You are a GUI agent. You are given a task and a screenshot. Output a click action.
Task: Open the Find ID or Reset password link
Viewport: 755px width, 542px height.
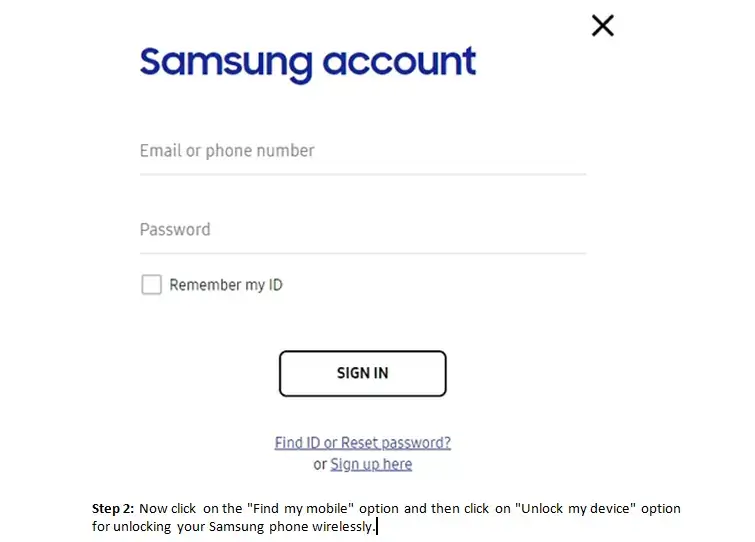(363, 442)
